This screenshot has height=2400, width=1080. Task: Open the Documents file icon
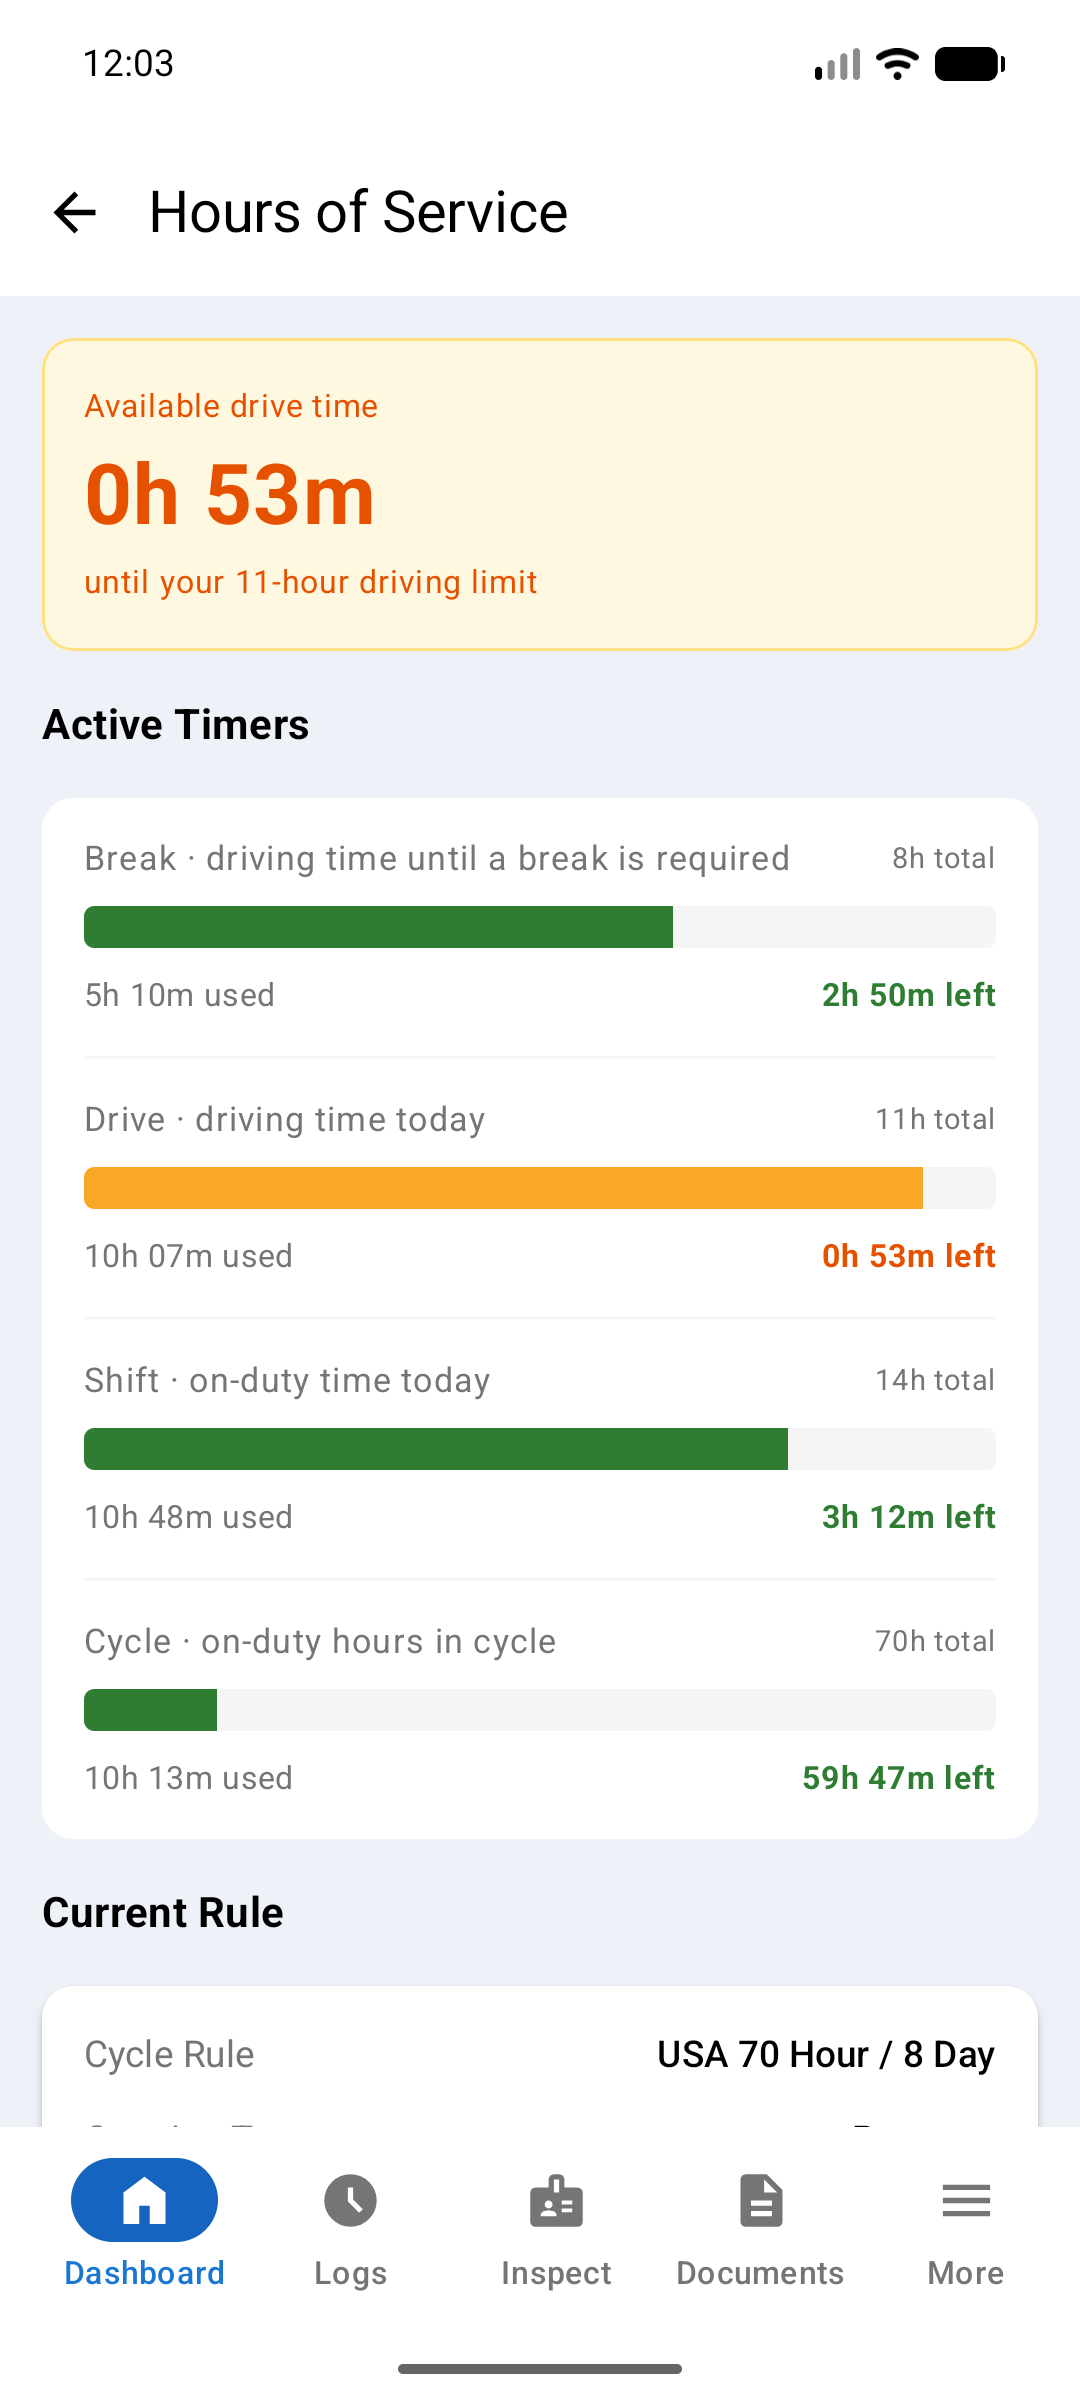tap(761, 2201)
